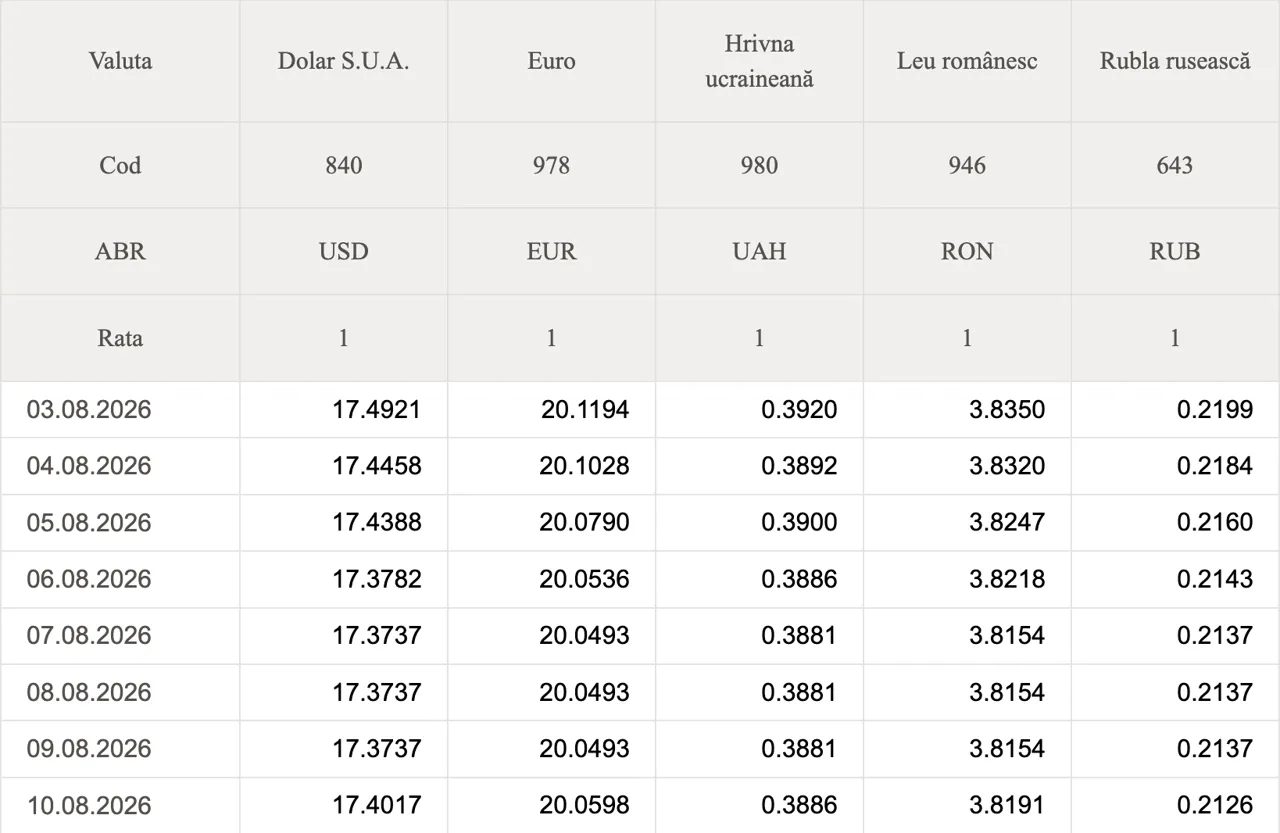This screenshot has width=1280, height=833.
Task: Select the RON abbreviation cell
Action: pos(967,251)
